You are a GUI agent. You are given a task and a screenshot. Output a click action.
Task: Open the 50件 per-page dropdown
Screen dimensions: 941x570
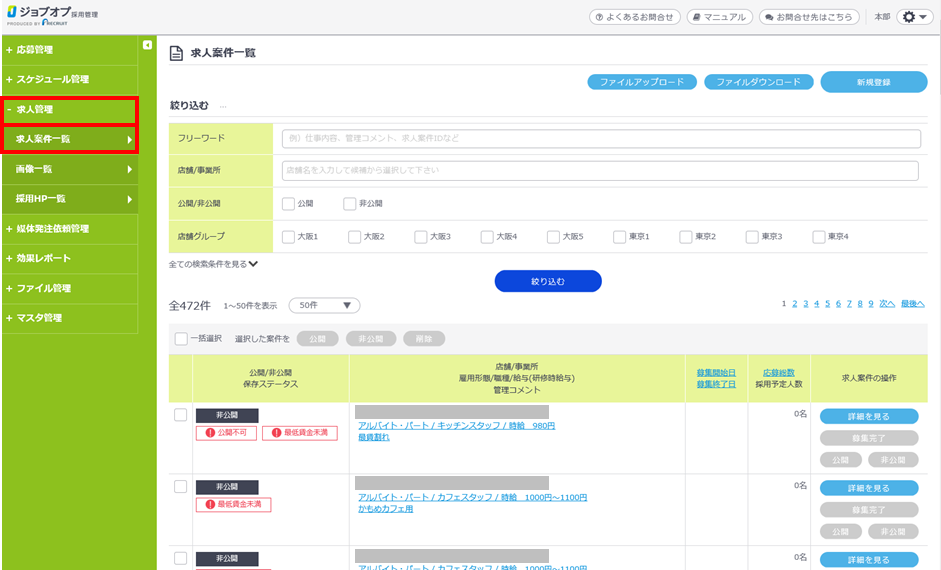coord(324,305)
